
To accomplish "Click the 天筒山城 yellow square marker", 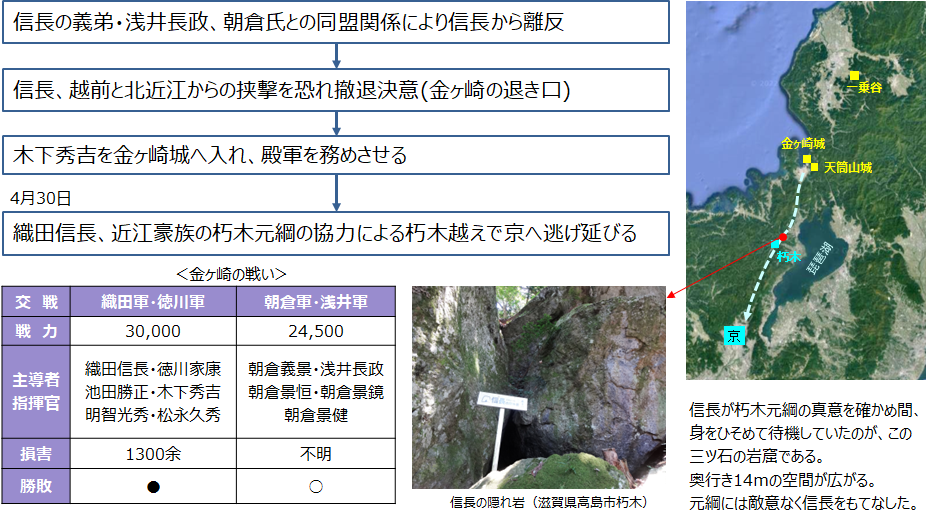I will coord(816,167).
